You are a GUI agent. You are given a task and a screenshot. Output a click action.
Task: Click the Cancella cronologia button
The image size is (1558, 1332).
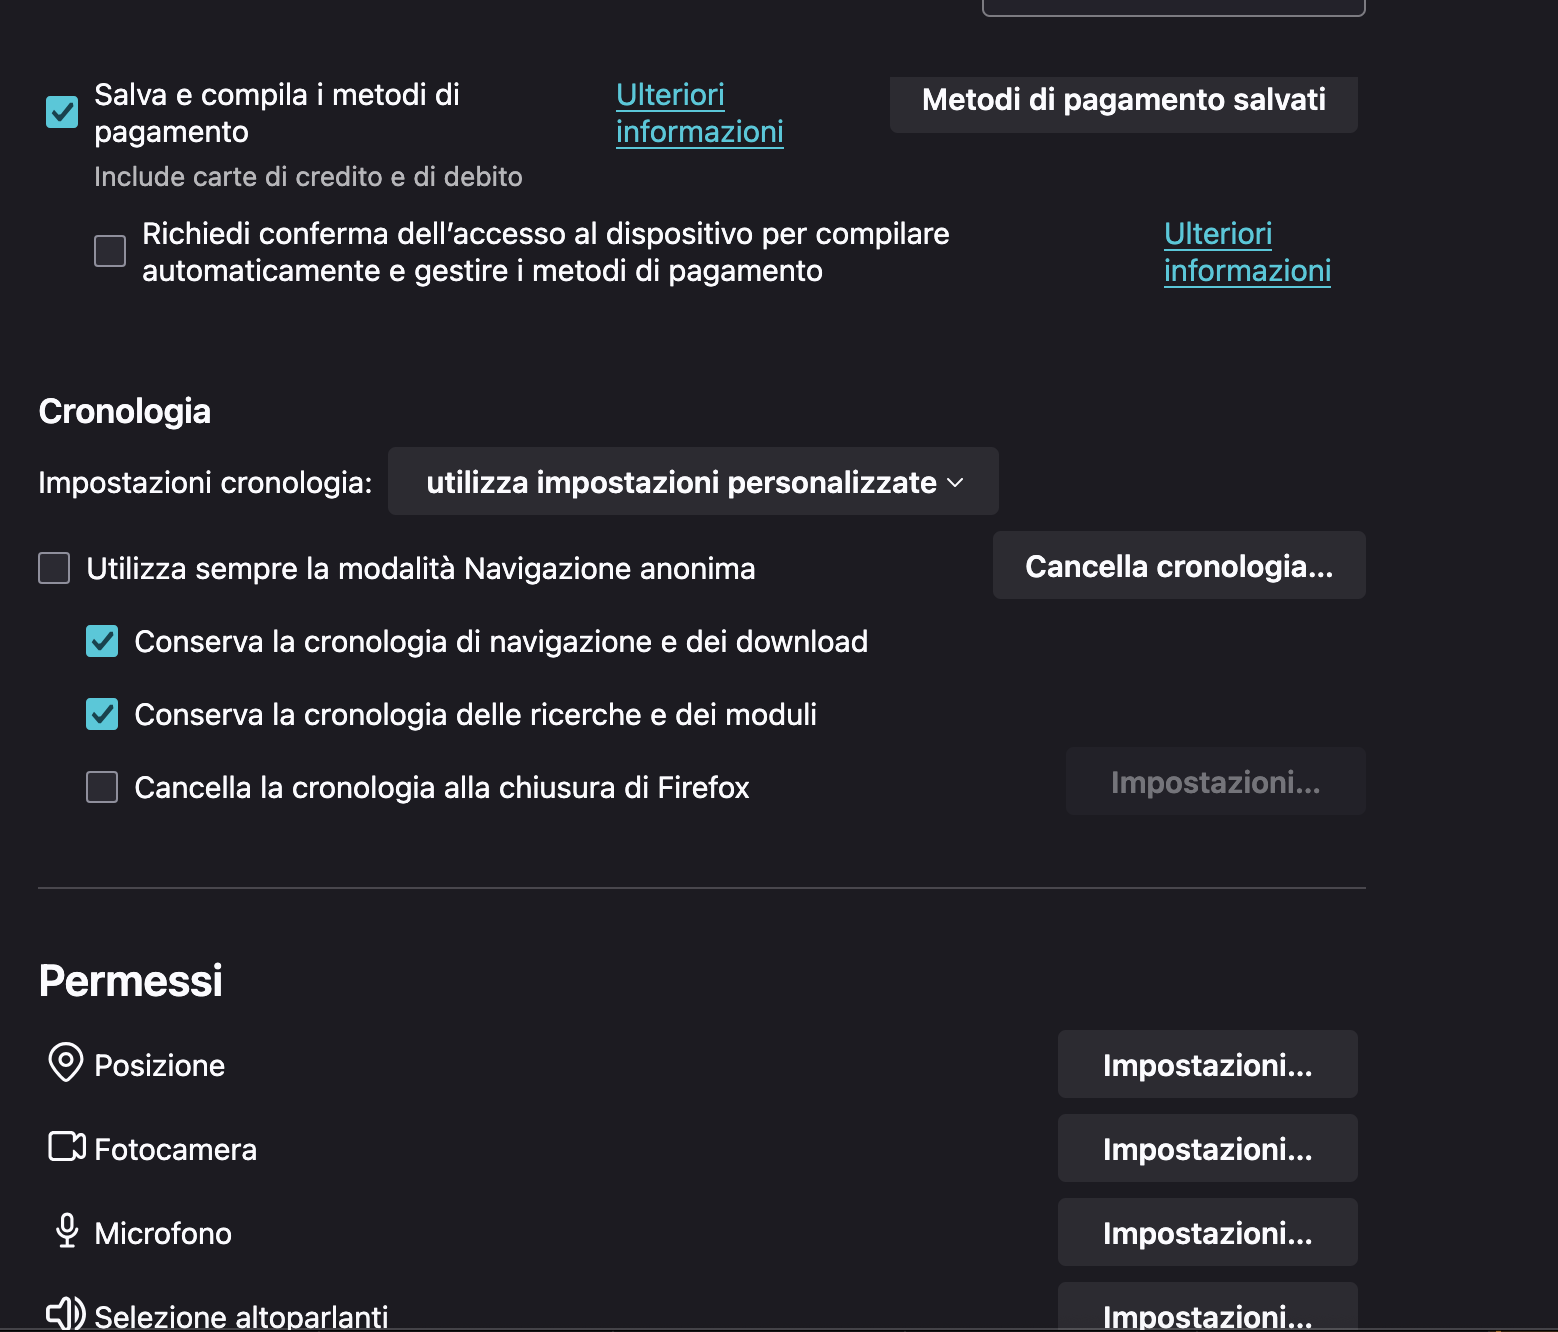pos(1179,566)
